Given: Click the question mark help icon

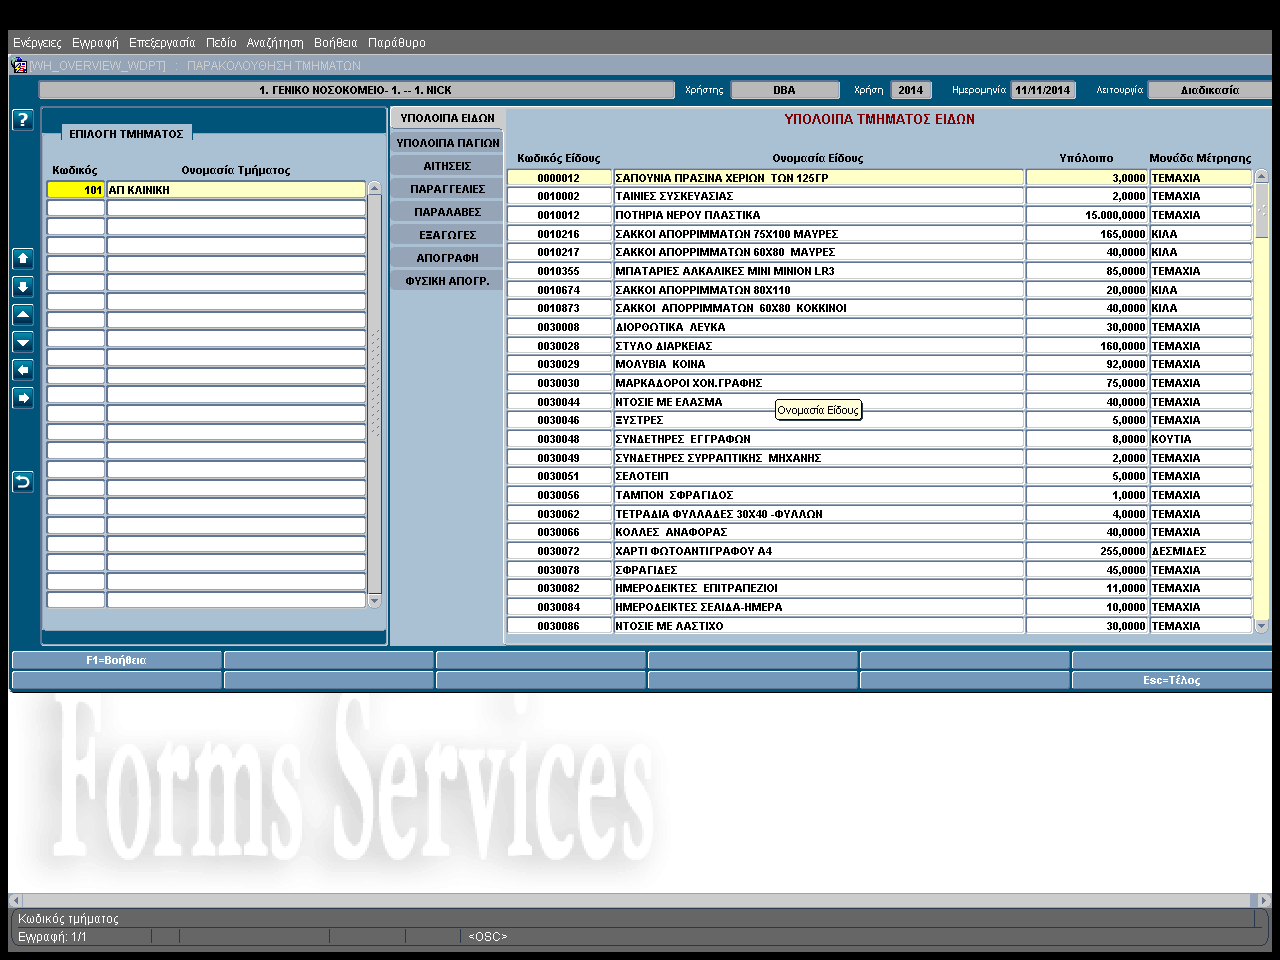Looking at the screenshot, I should [x=23, y=120].
